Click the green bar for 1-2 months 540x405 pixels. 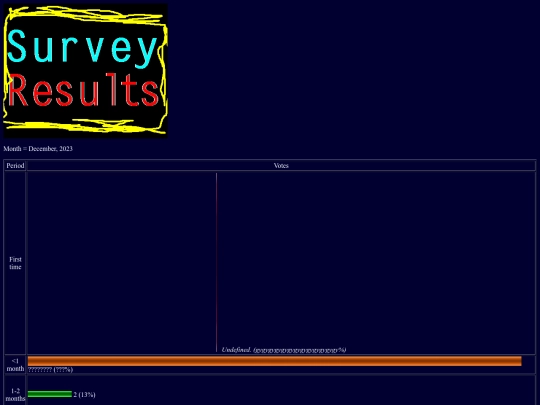point(50,394)
